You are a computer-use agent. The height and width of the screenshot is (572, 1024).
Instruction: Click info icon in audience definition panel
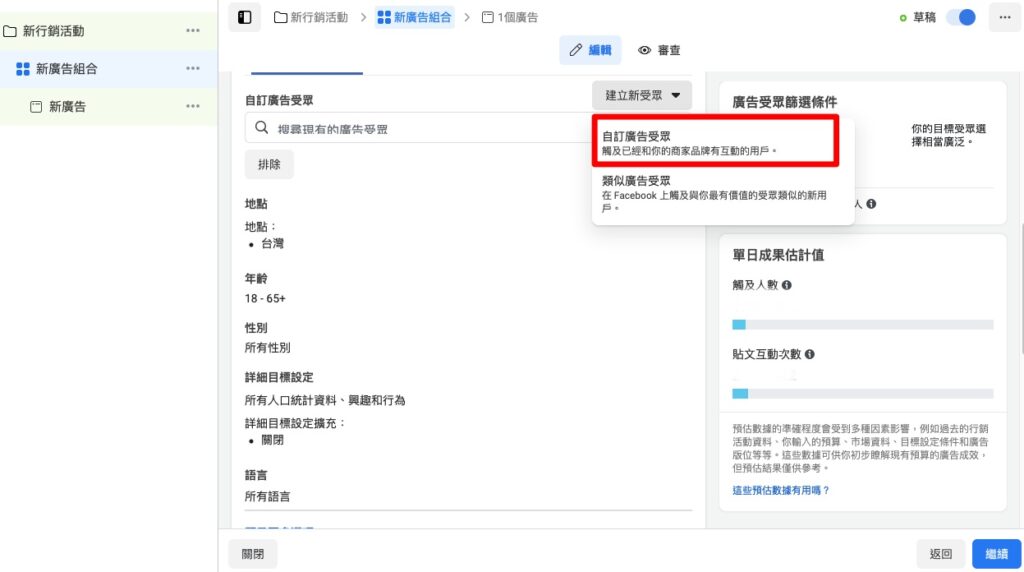click(871, 204)
